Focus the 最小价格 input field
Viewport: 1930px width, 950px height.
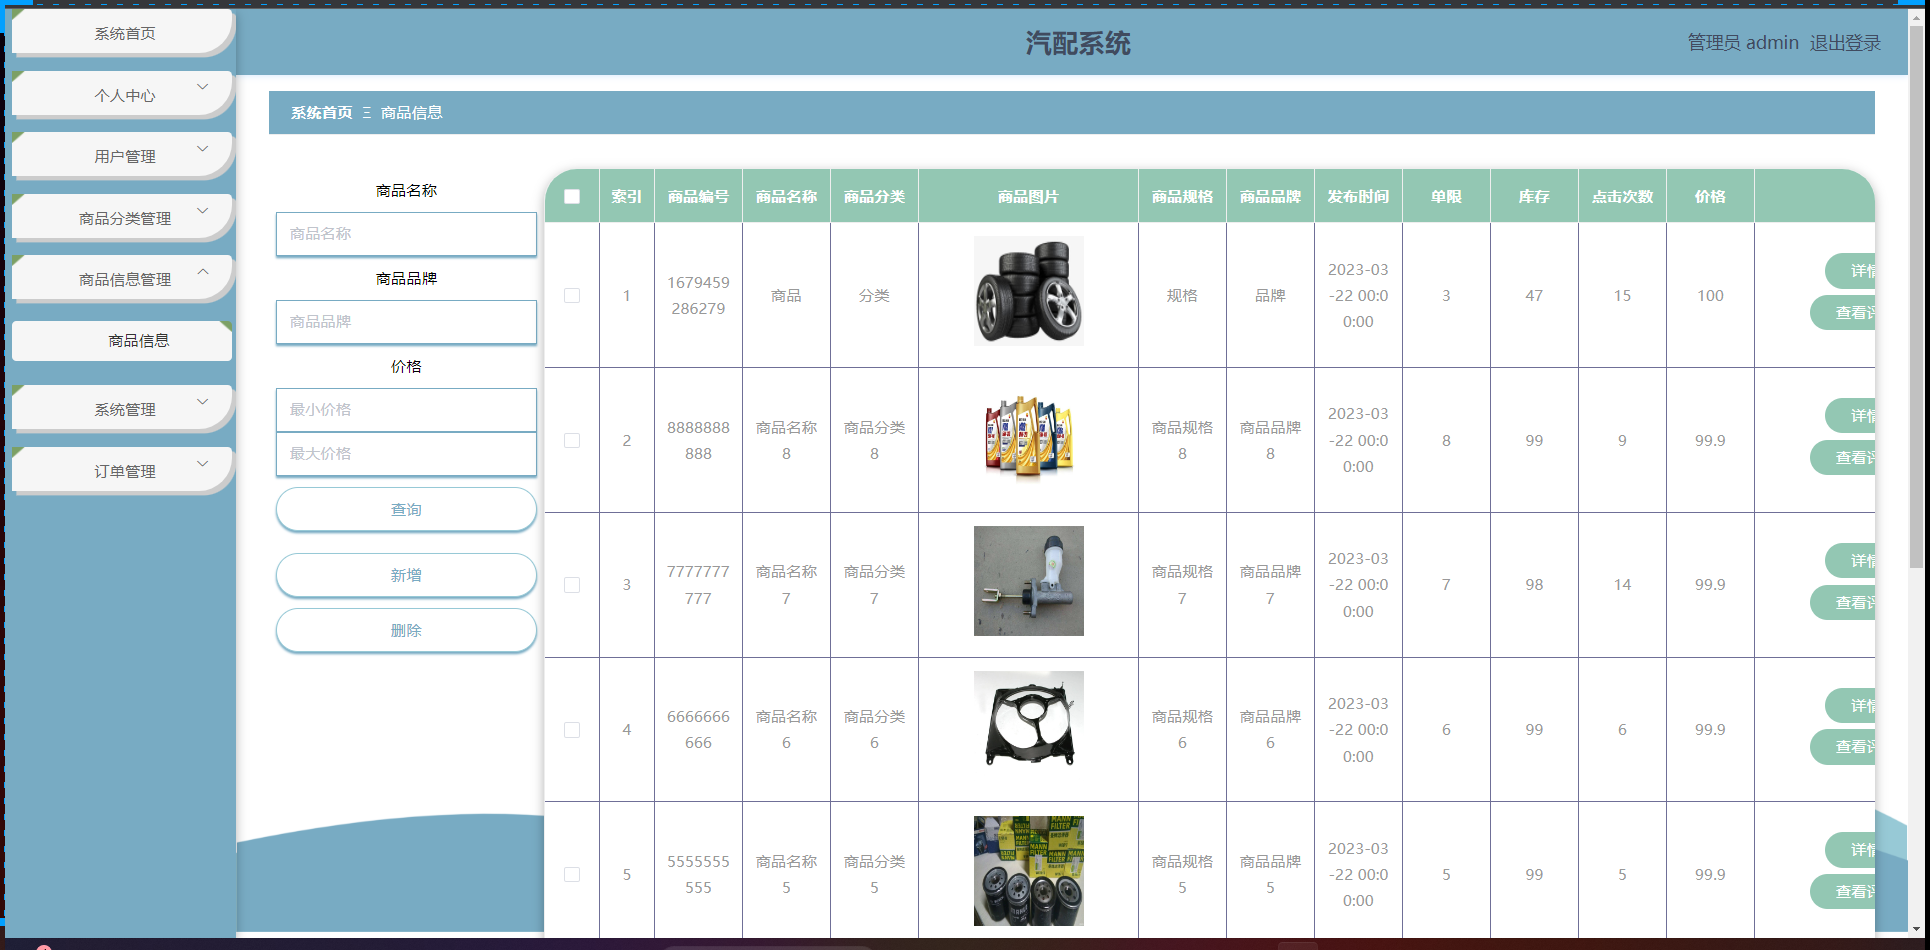tap(406, 410)
